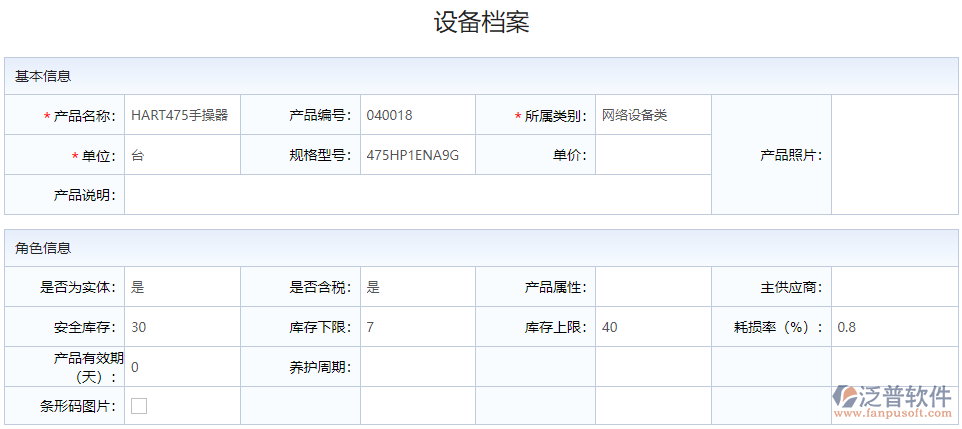Select the 耗损率 field showing 0.8

pos(894,327)
